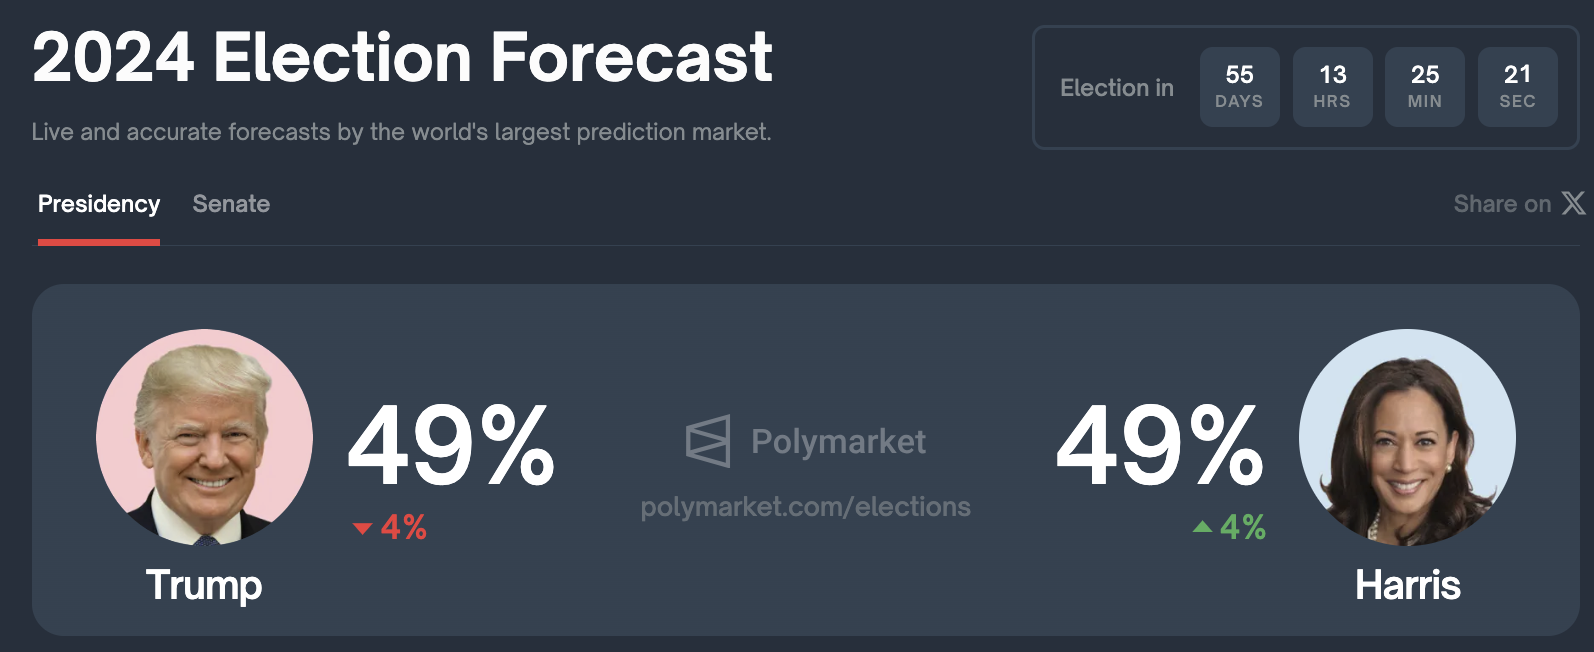Click the 25 Min countdown box
Screen dimensions: 1594x652
tap(1425, 87)
